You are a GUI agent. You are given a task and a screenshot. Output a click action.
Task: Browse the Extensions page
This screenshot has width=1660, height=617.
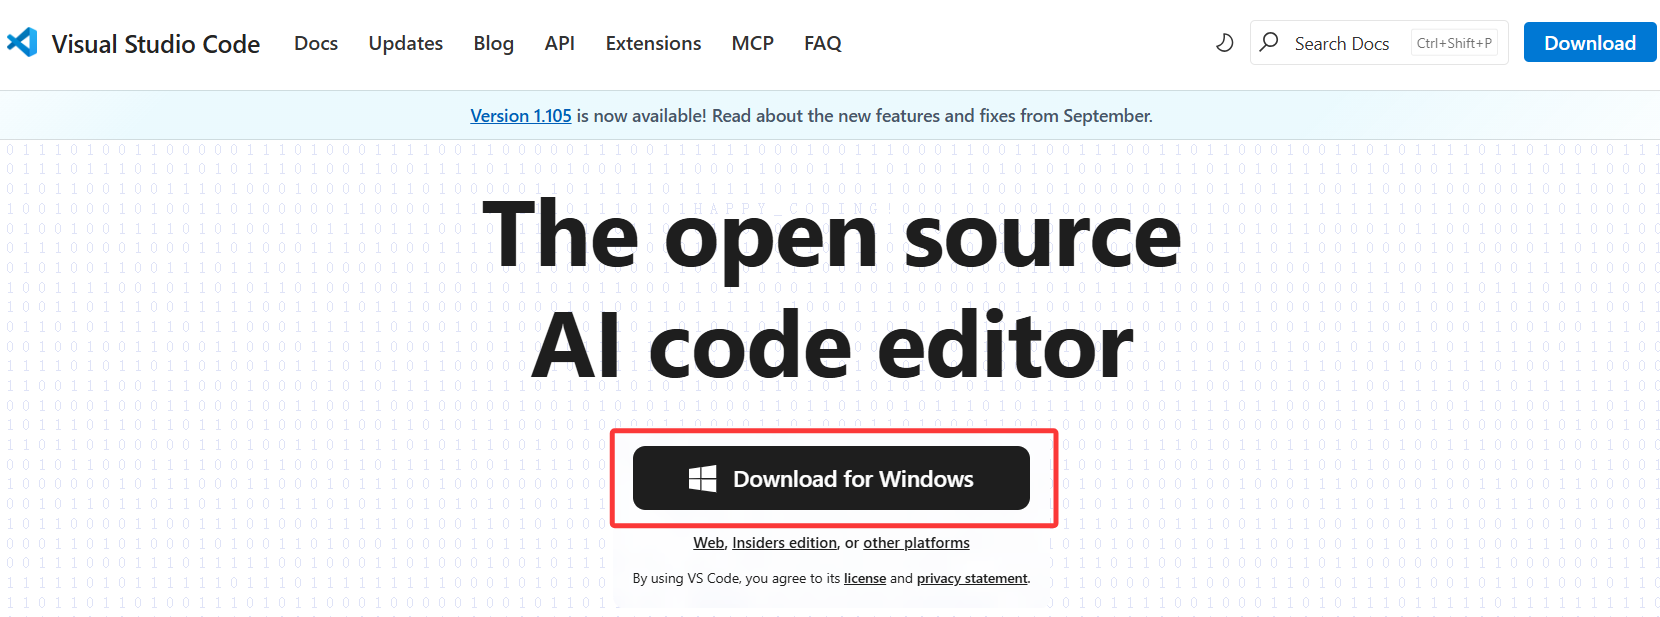[653, 43]
